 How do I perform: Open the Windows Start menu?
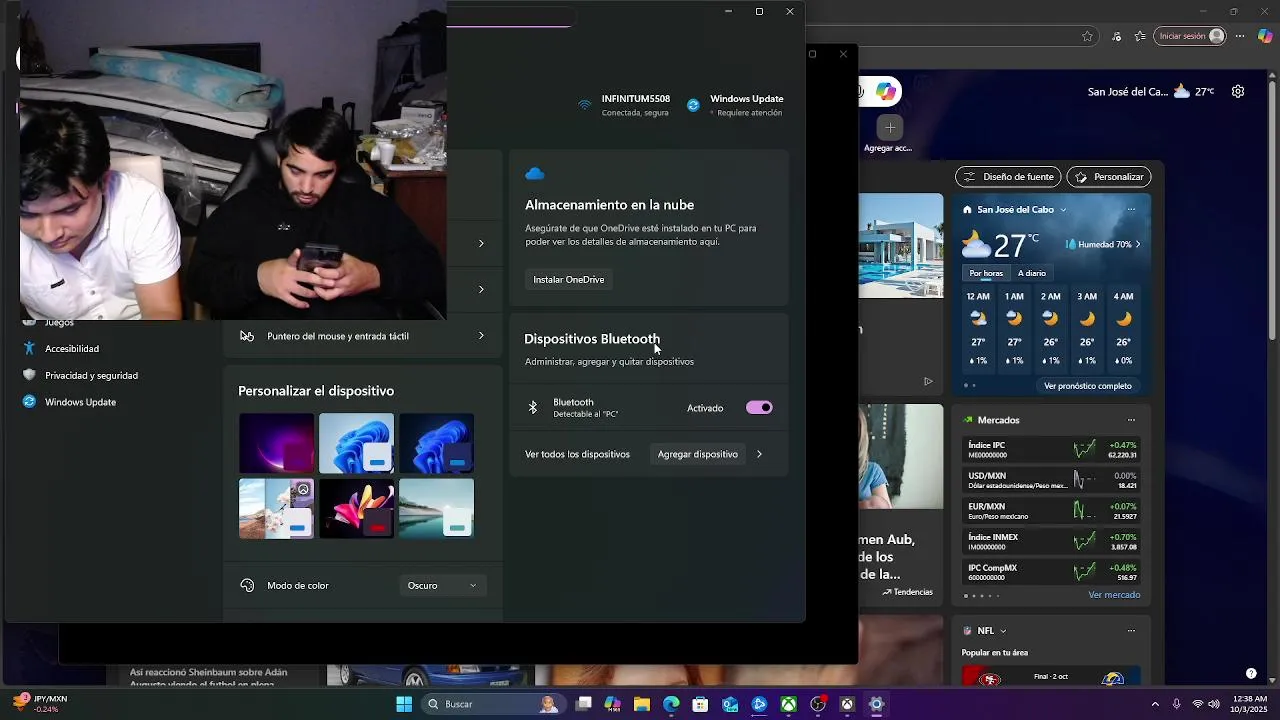404,704
